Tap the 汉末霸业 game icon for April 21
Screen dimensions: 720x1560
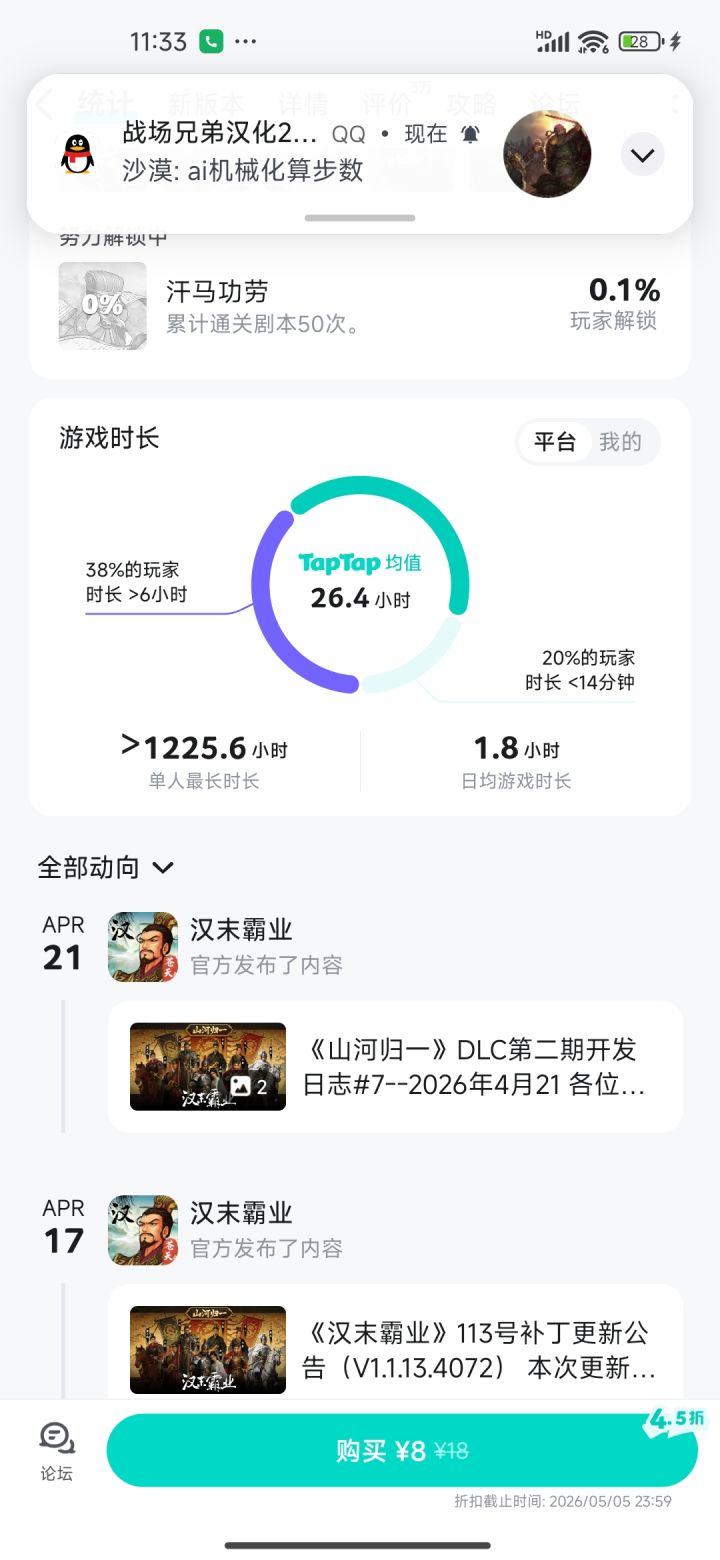143,946
